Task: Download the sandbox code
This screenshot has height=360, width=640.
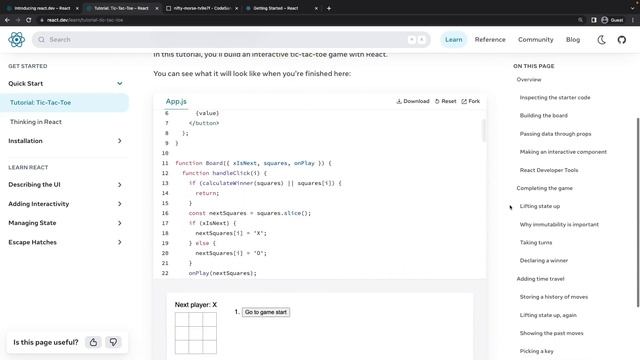Action: coord(413,101)
